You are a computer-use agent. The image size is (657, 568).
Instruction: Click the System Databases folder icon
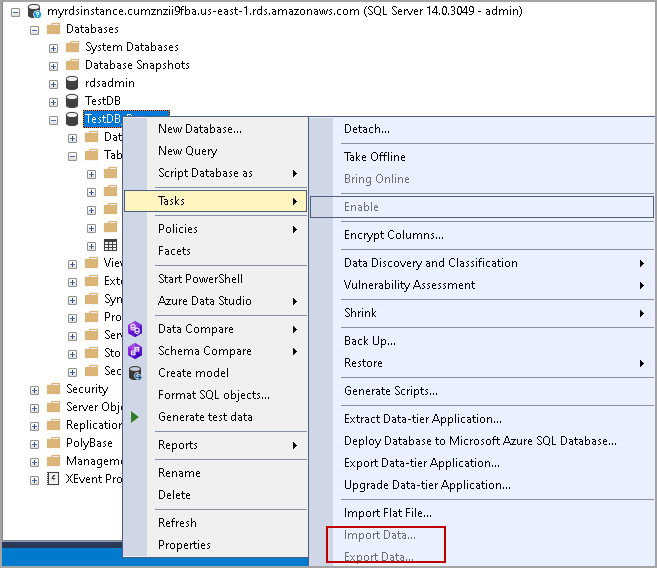72,46
